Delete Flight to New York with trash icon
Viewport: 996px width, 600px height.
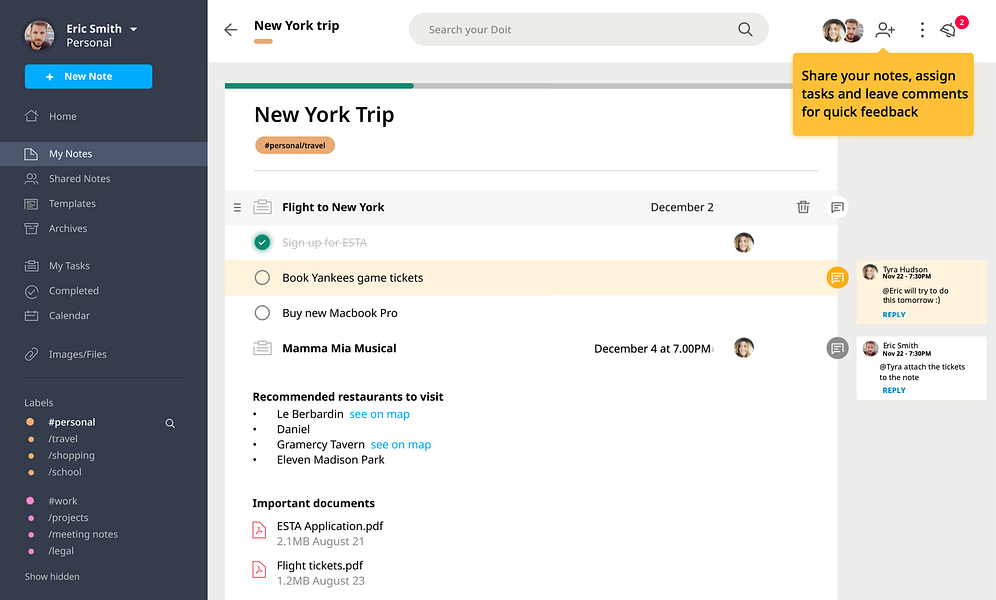803,207
